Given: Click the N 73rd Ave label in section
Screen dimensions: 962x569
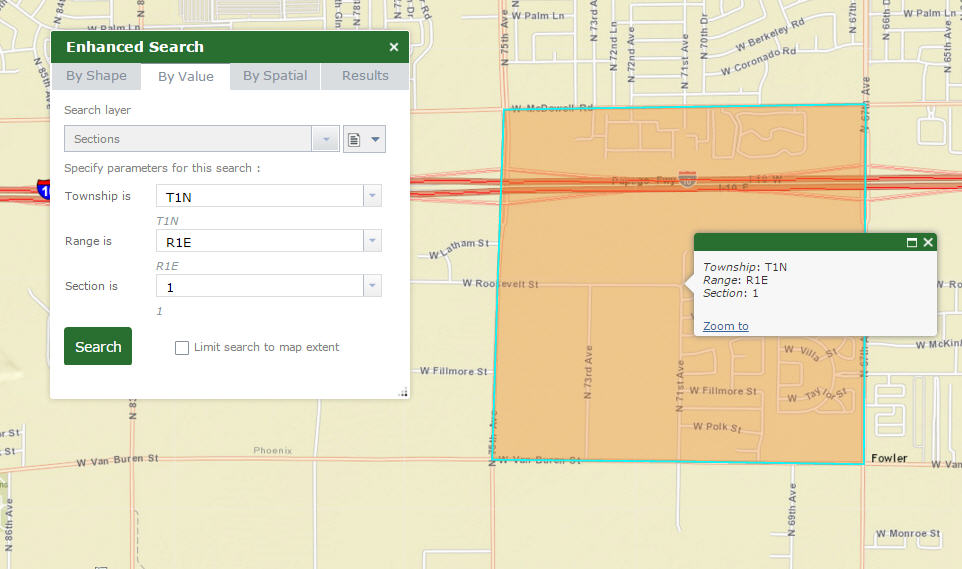Looking at the screenshot, I should point(588,372).
